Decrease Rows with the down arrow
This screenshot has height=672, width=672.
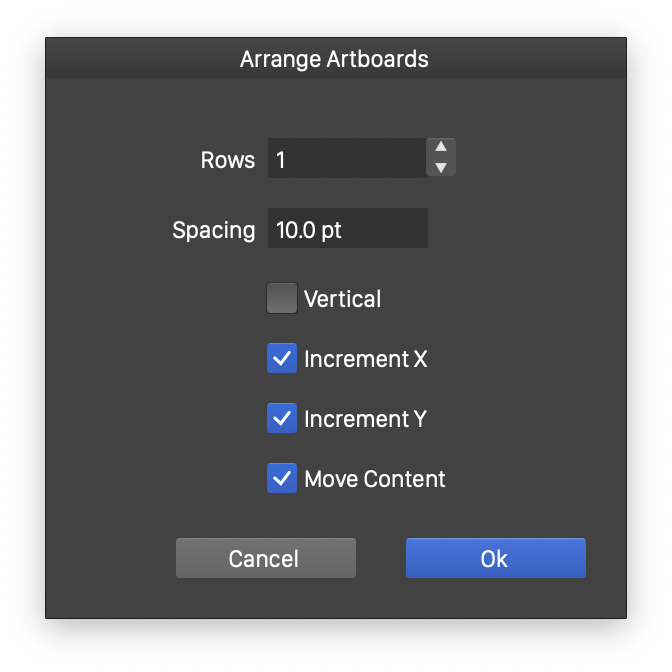[x=441, y=167]
